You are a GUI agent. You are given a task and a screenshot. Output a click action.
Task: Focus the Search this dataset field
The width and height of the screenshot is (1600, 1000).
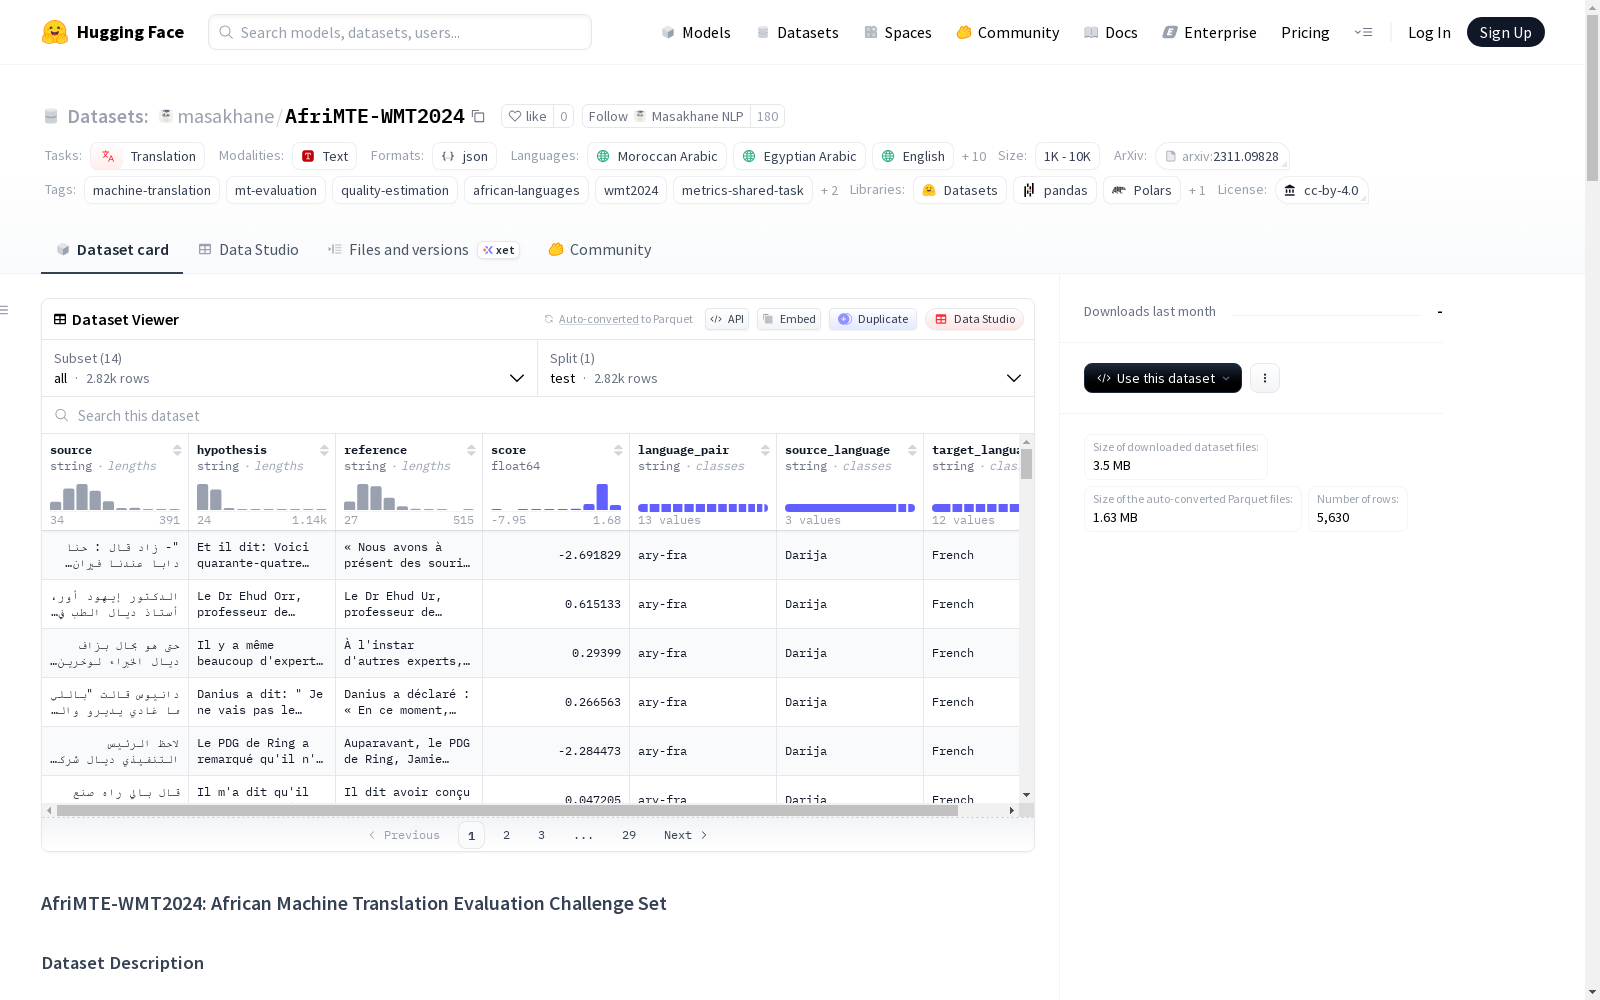[x=538, y=415]
